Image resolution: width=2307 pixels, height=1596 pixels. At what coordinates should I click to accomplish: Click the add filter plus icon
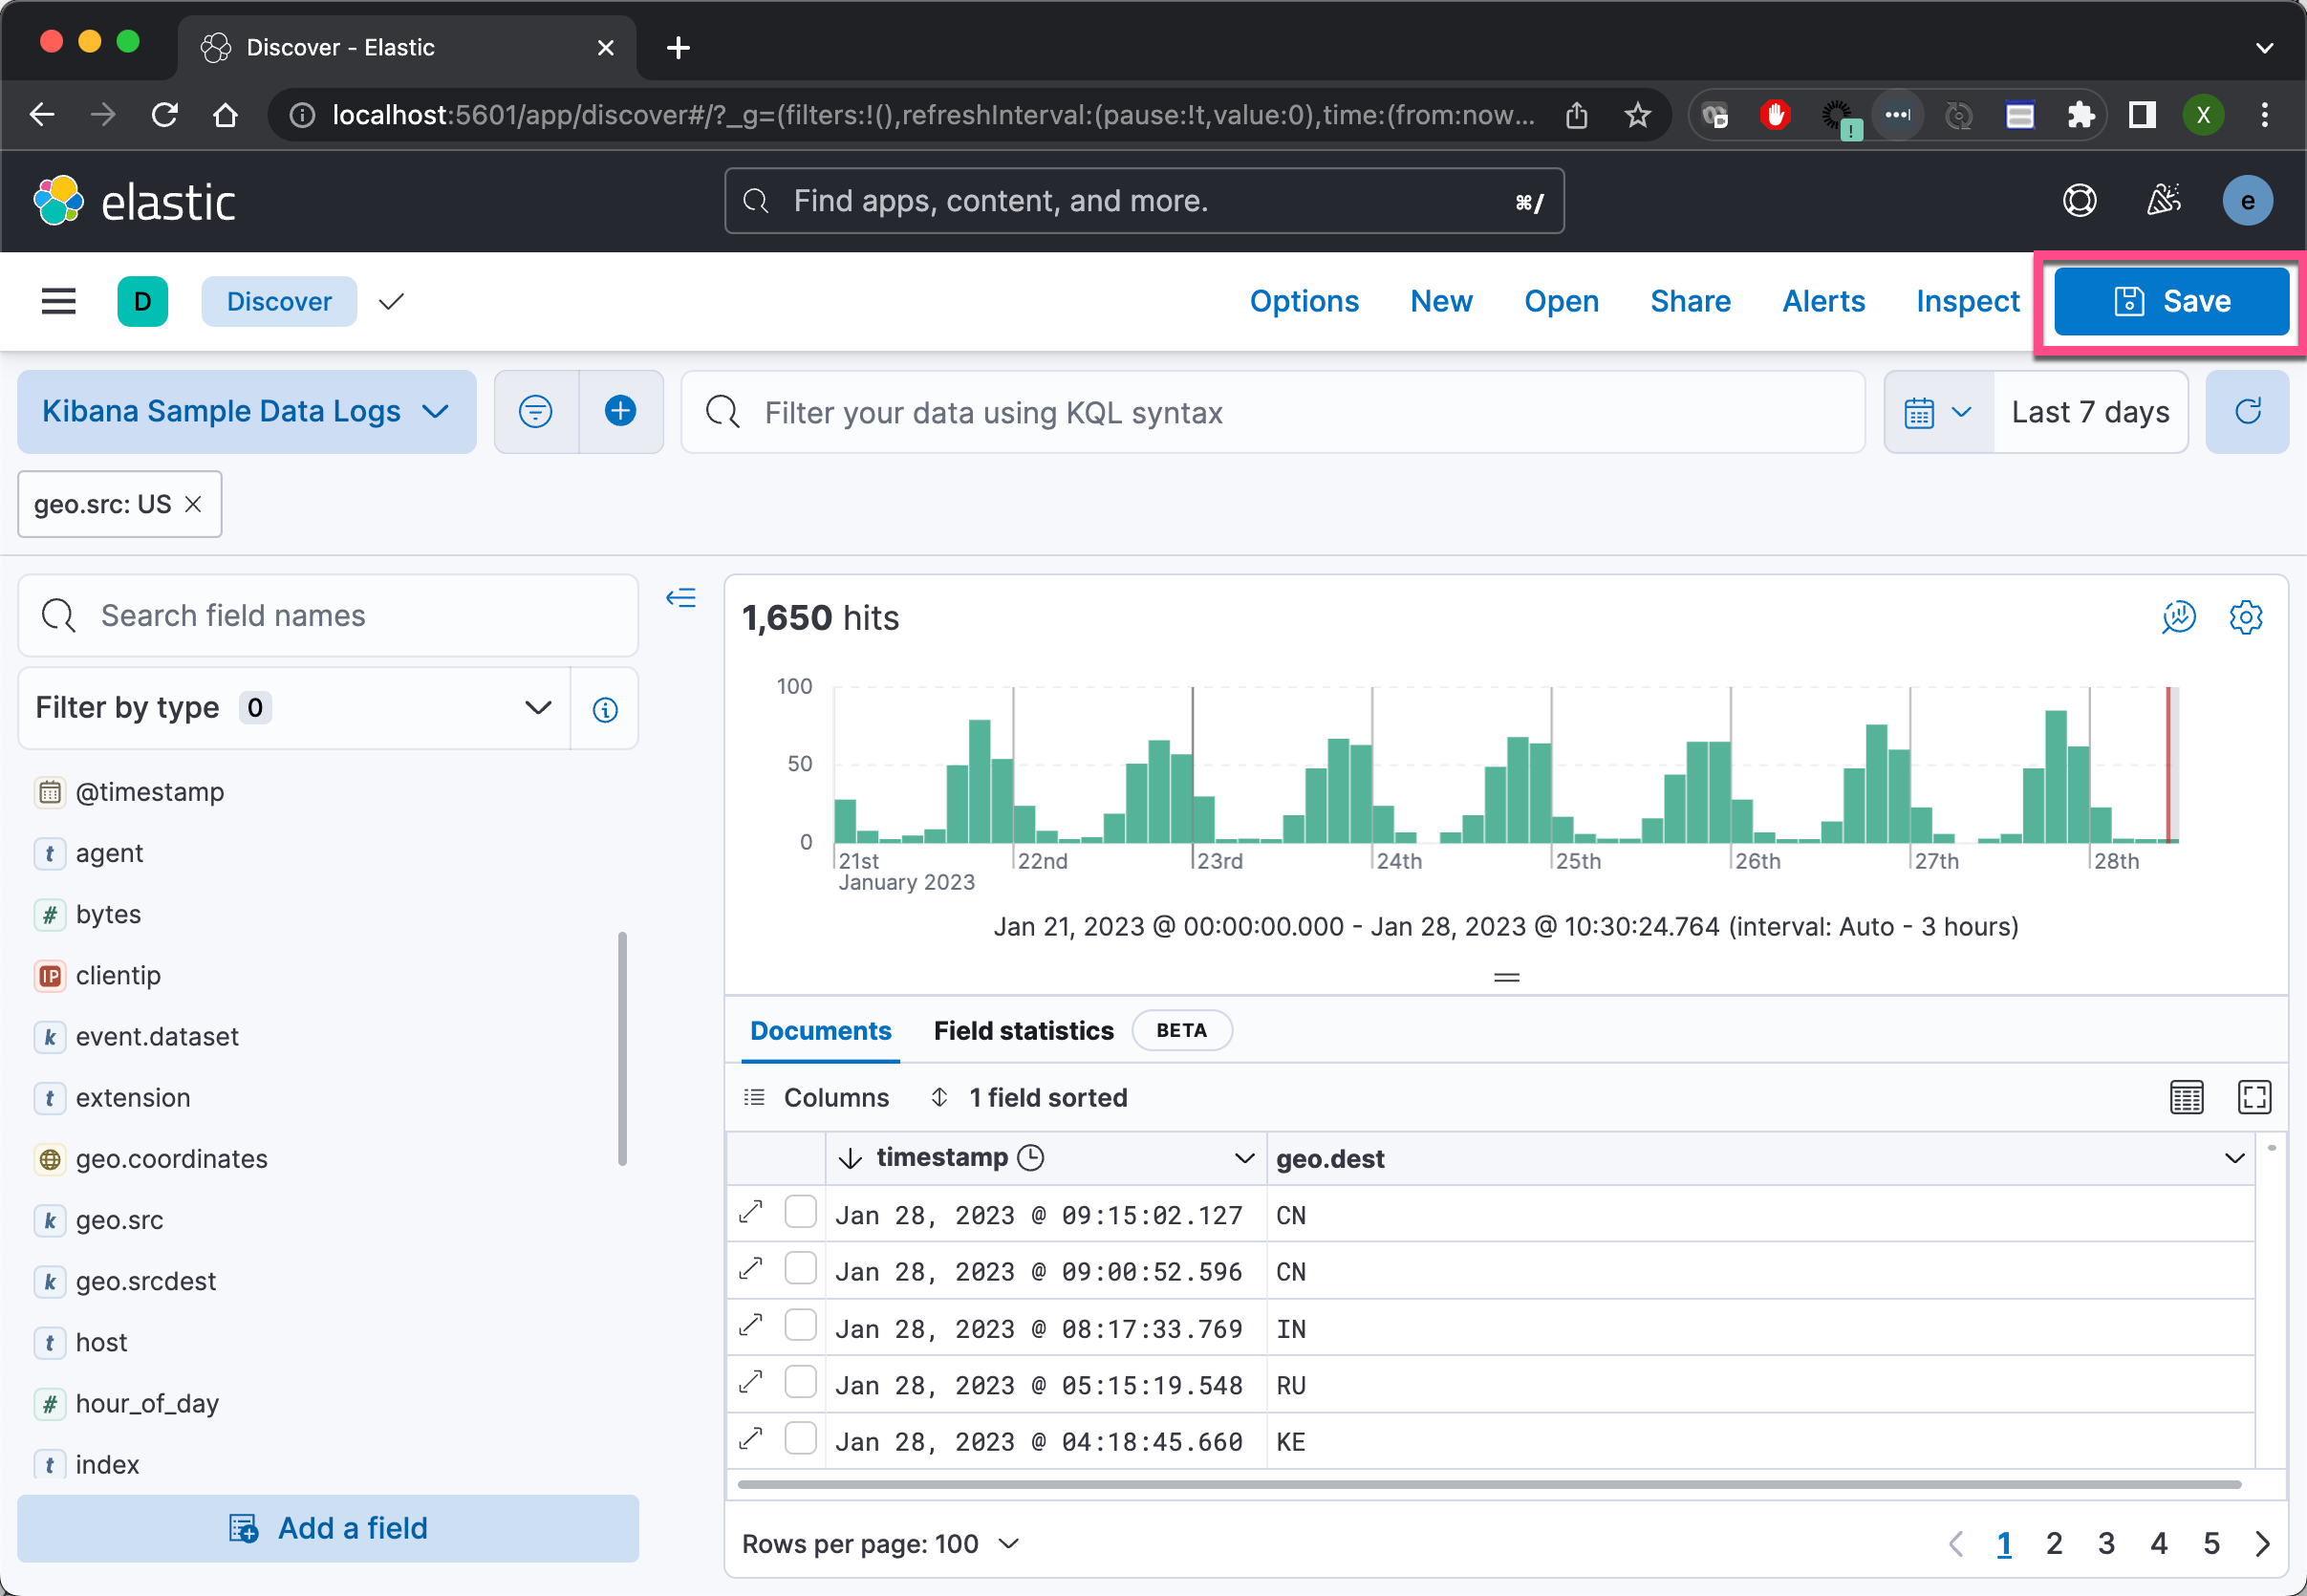tap(620, 411)
